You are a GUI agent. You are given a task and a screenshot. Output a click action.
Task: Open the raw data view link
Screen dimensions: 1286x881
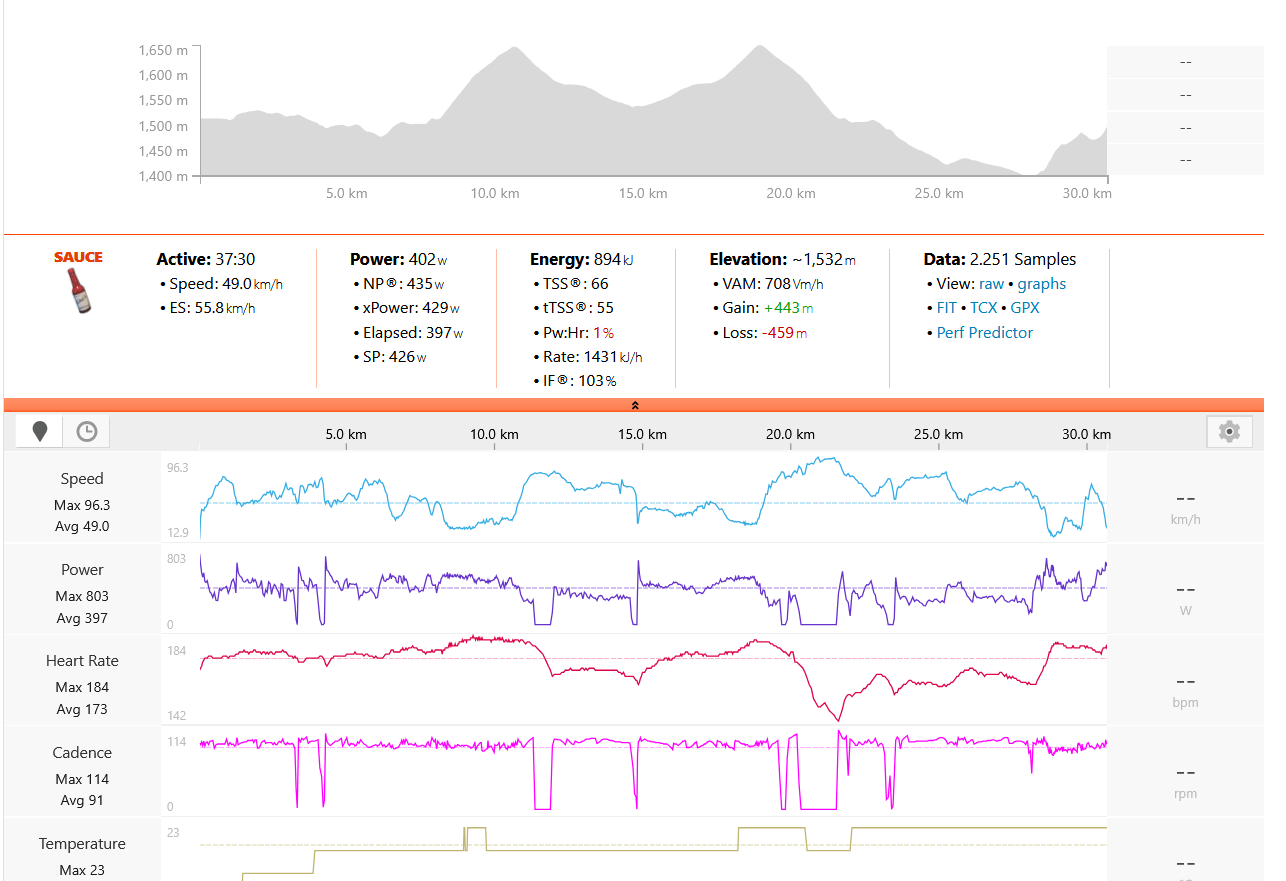(991, 284)
